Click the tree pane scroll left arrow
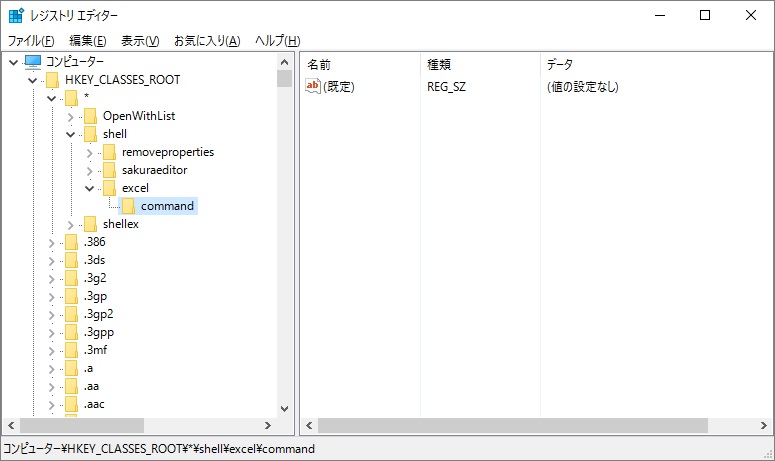Image resolution: width=775 pixels, height=461 pixels. pos(11,425)
